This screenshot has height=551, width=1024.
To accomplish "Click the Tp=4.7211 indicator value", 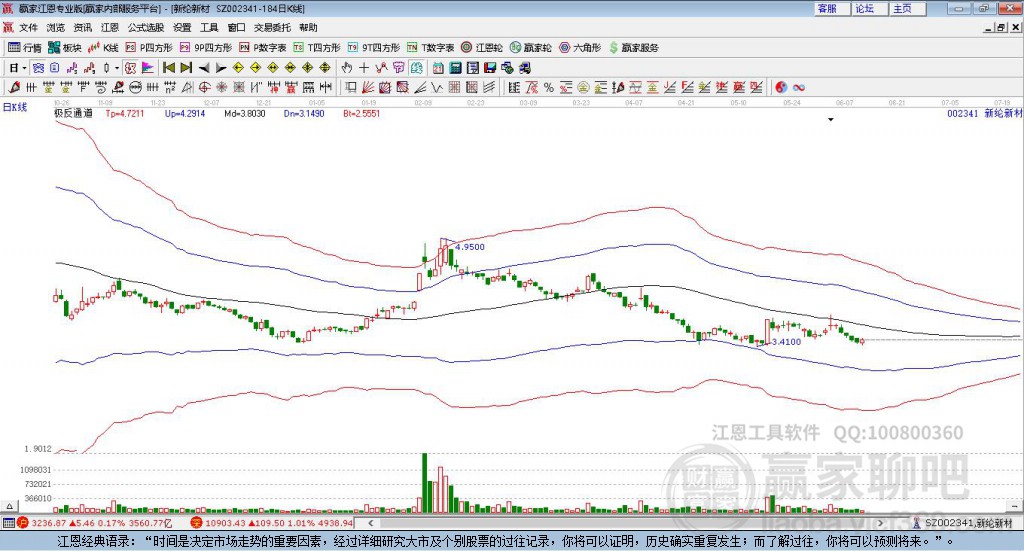I will coord(124,113).
